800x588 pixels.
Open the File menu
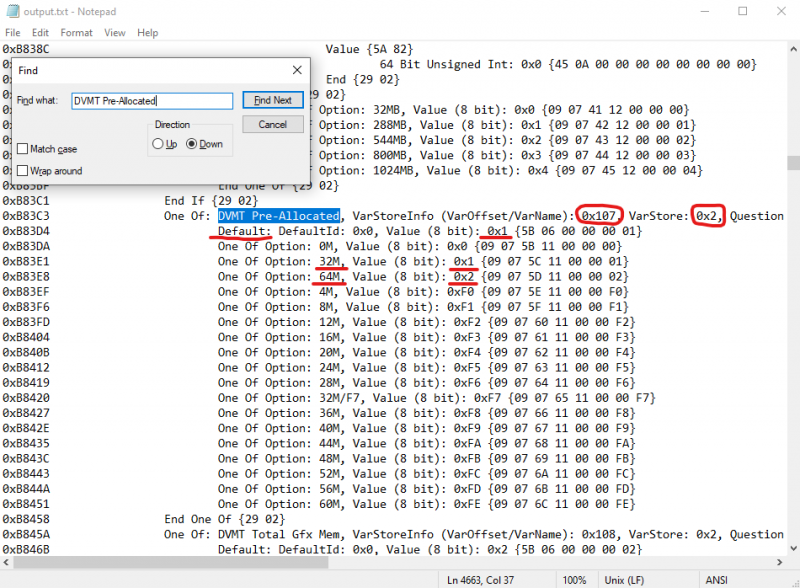13,33
